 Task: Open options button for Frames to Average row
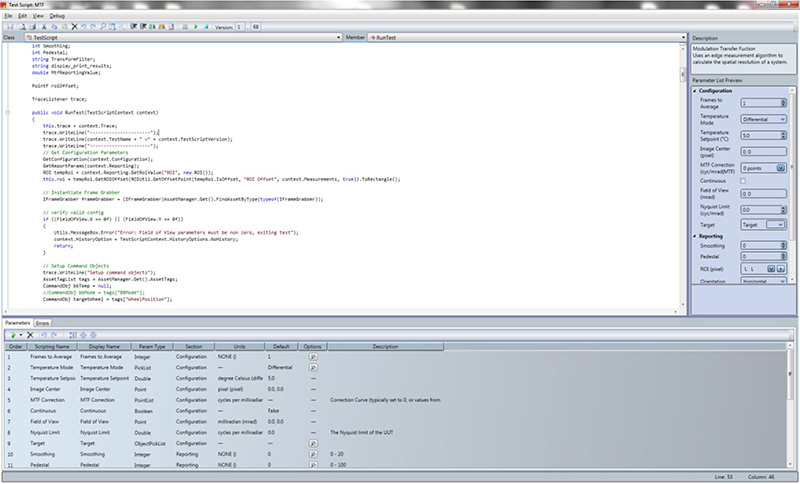313,355
